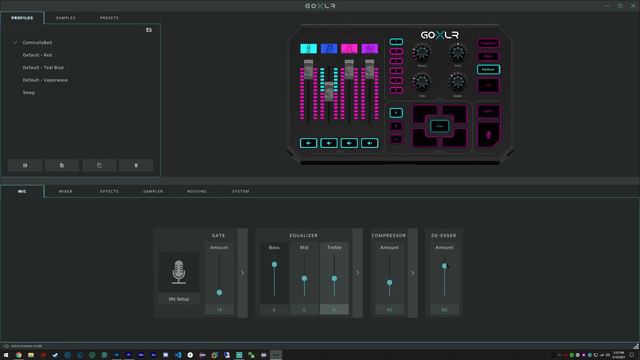
Task: Open the Windows Start menu
Action: 6,355
